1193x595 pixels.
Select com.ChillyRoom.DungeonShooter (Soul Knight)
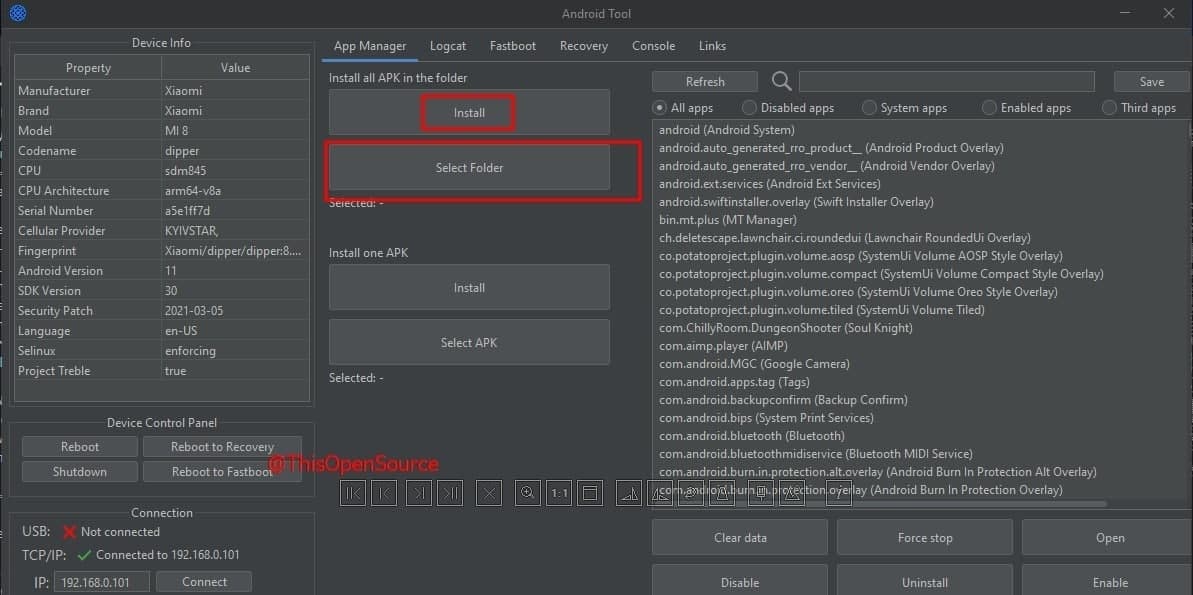click(x=786, y=328)
